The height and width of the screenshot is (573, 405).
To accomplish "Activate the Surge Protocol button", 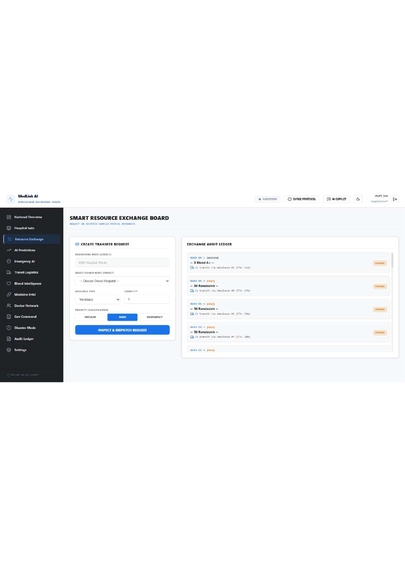I will tap(302, 199).
